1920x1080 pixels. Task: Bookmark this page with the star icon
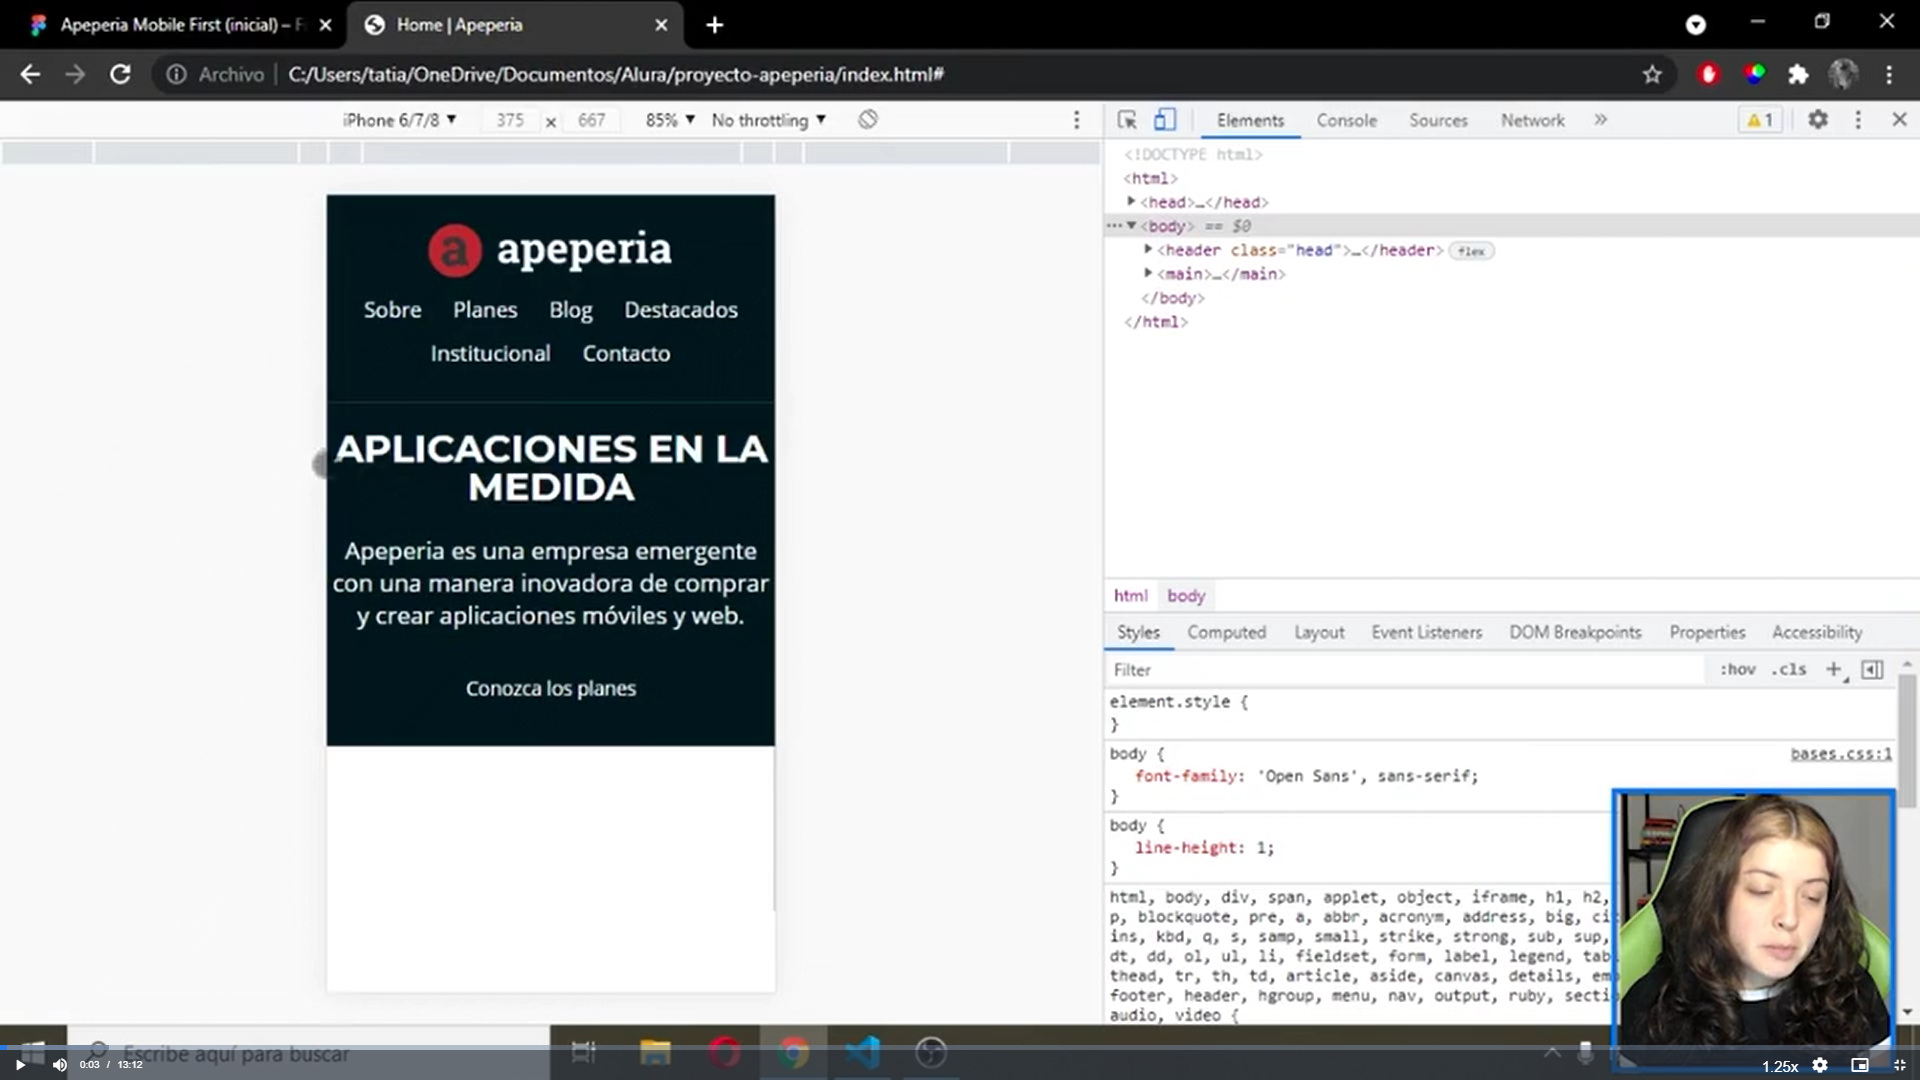(1652, 74)
